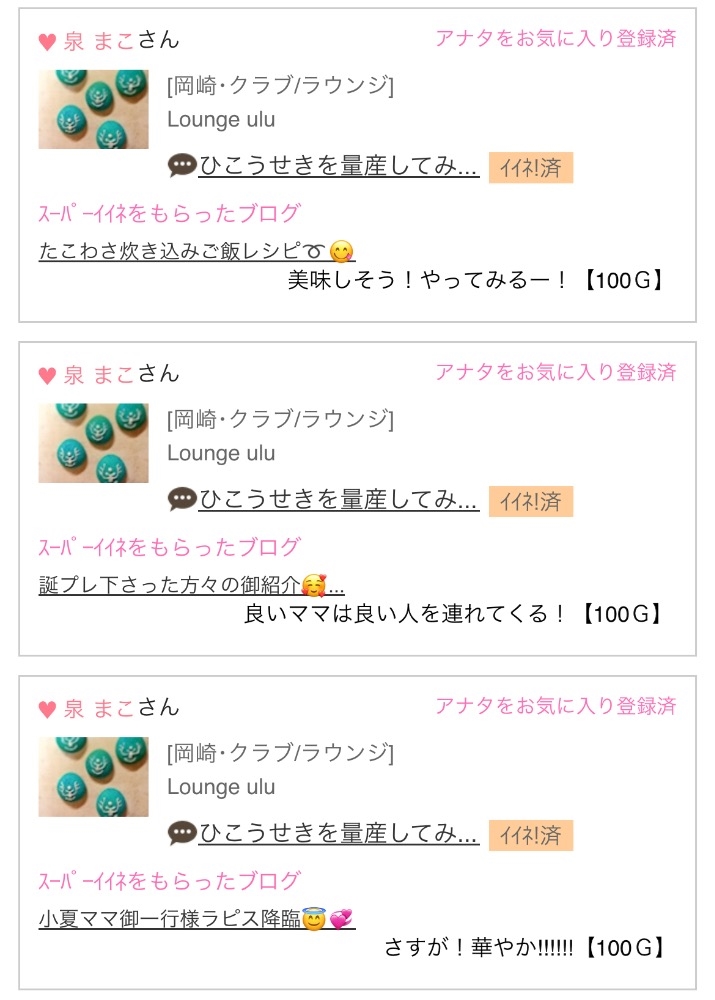The width and height of the screenshot is (715, 1000).
Task: Click the heart icon in the 小夏ママ blog card
Action: pyautogui.click(x=47, y=710)
